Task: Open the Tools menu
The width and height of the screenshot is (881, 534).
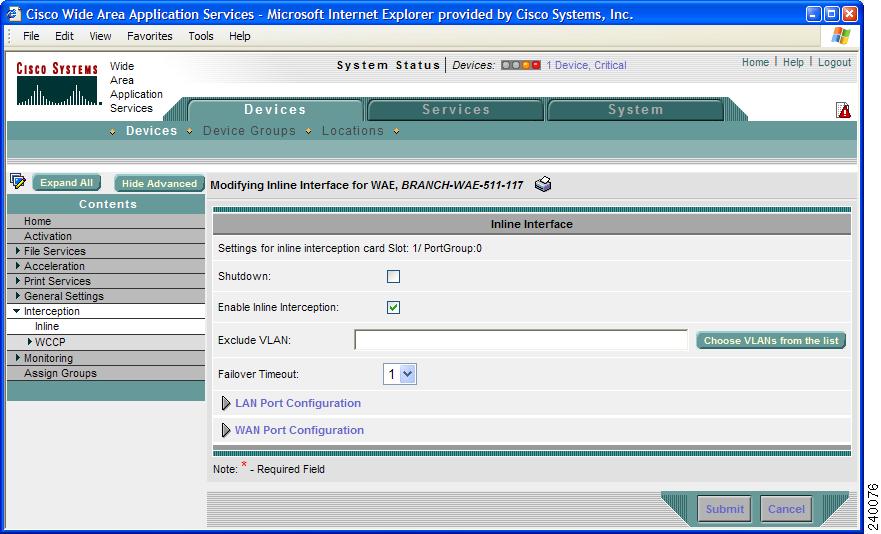Action: [x=201, y=36]
